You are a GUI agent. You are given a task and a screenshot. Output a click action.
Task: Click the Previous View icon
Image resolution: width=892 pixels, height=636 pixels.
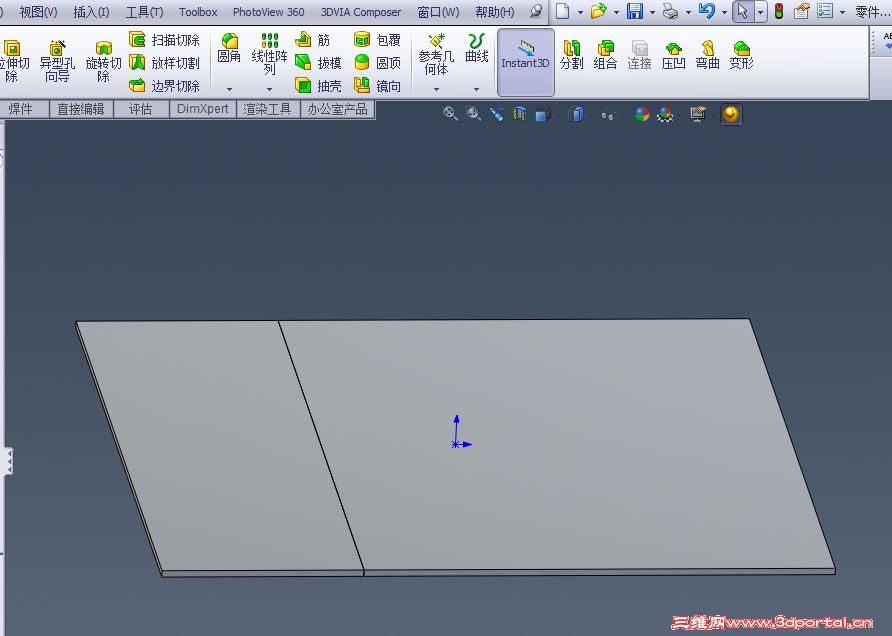[x=497, y=114]
